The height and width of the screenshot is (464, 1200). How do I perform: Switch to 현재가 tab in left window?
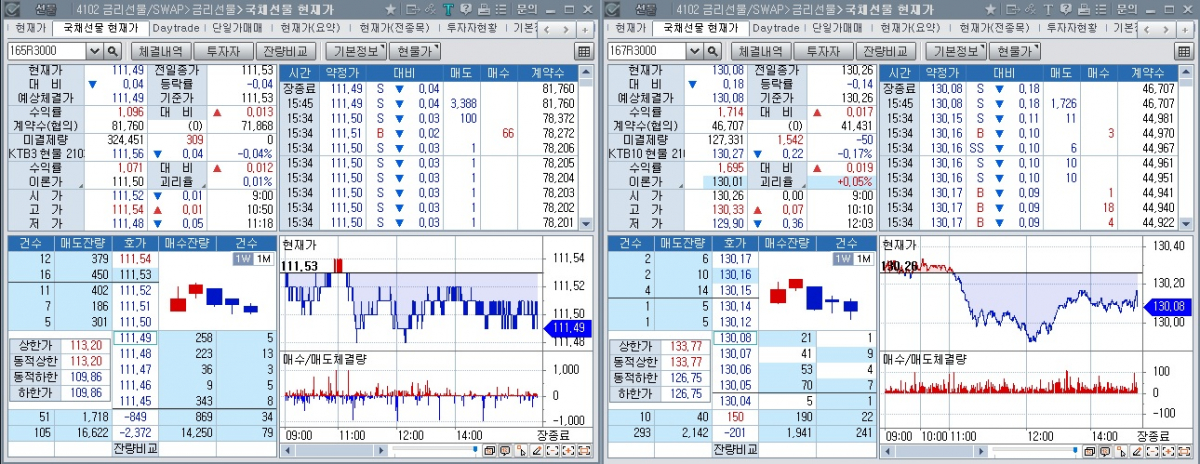click(30, 28)
